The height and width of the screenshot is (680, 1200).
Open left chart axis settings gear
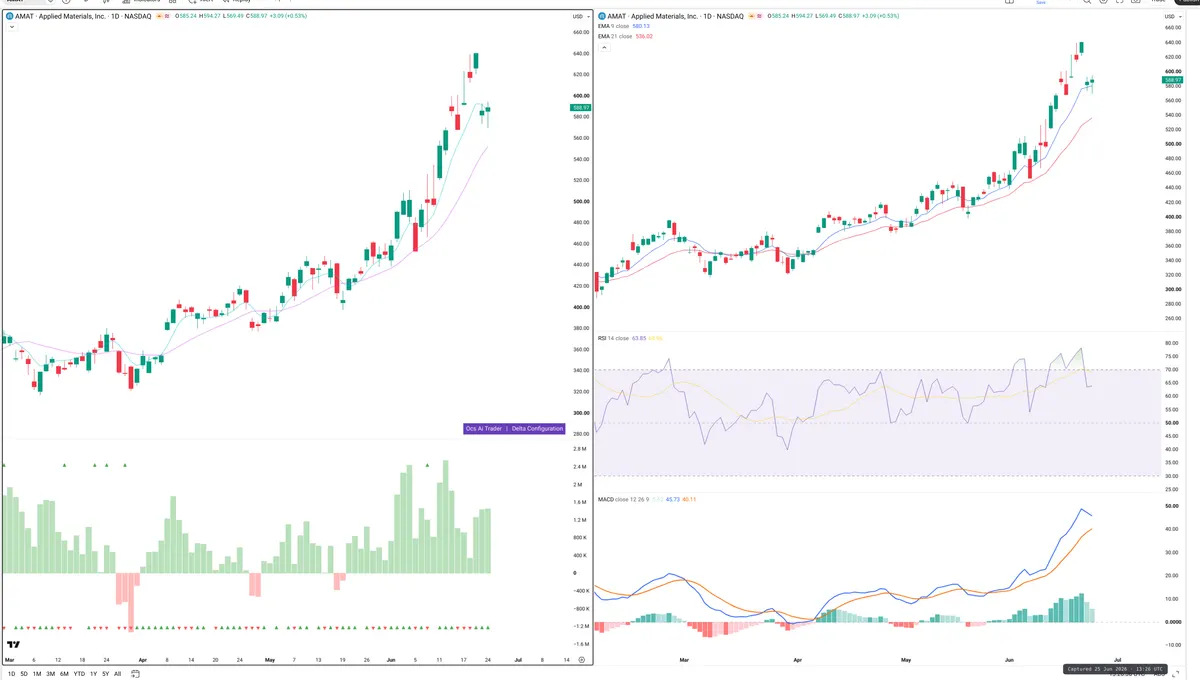click(581, 661)
